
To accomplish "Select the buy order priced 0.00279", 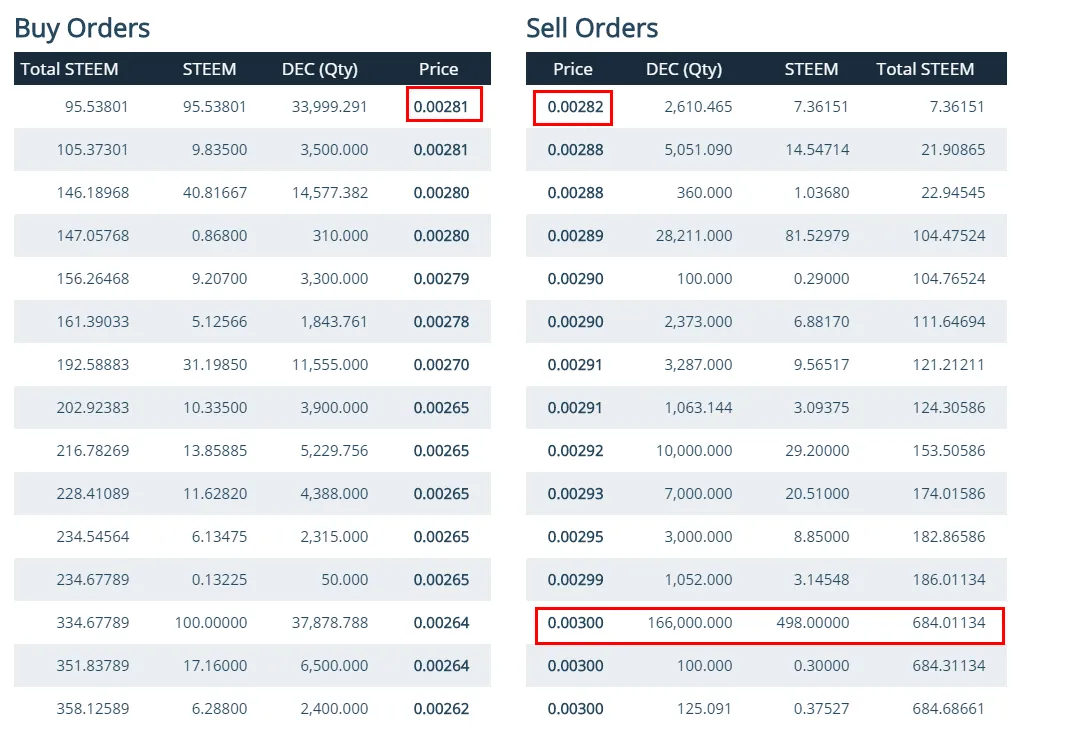I will (x=441, y=279).
